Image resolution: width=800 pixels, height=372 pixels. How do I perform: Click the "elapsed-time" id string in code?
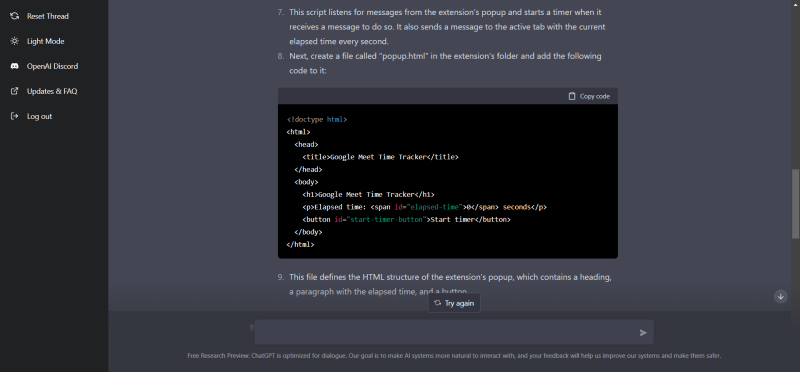(x=435, y=207)
